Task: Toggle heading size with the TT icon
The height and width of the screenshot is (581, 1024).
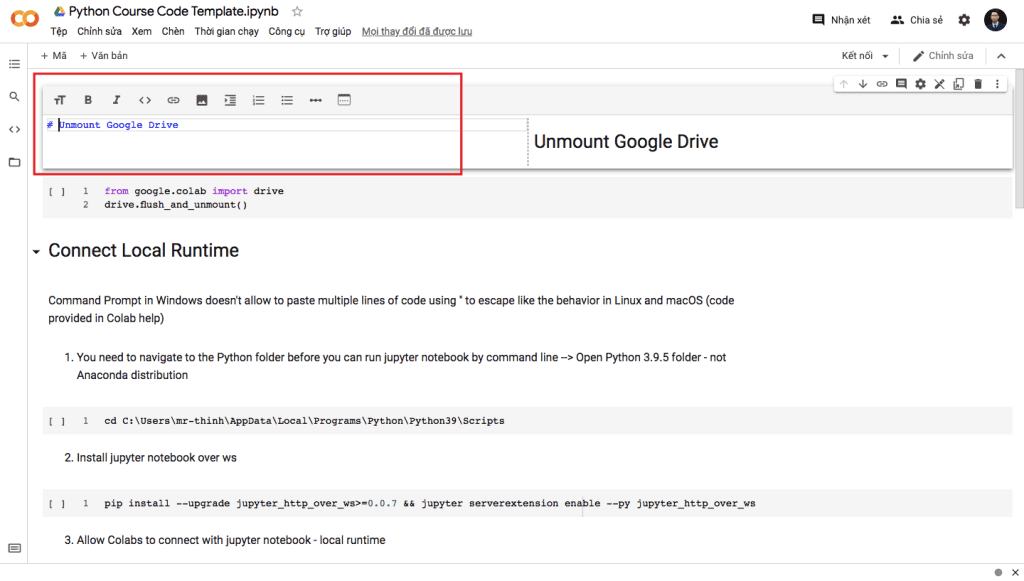Action: [x=60, y=100]
